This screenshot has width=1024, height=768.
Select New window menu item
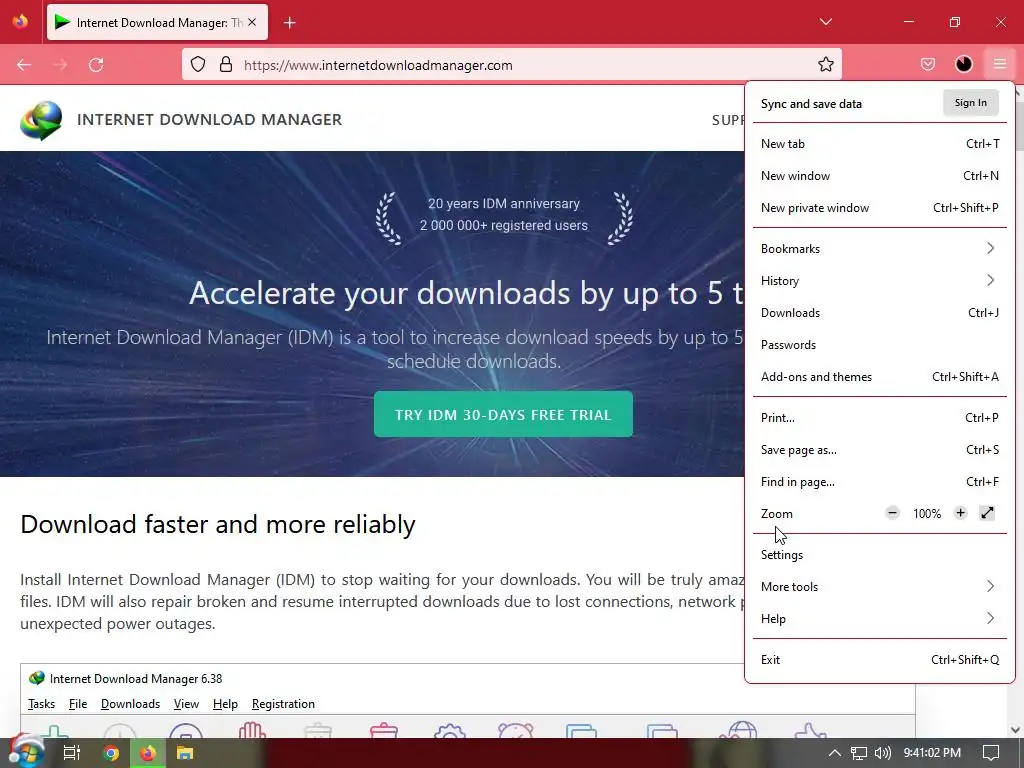(880, 176)
